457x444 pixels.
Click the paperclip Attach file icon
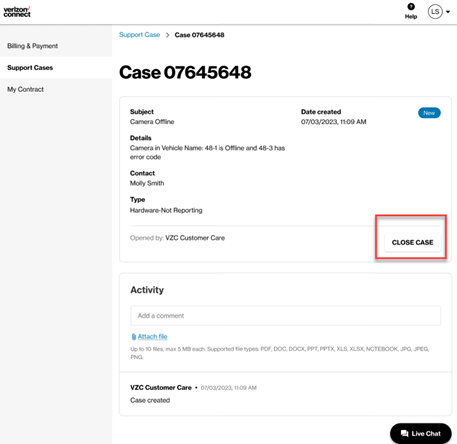tap(134, 337)
